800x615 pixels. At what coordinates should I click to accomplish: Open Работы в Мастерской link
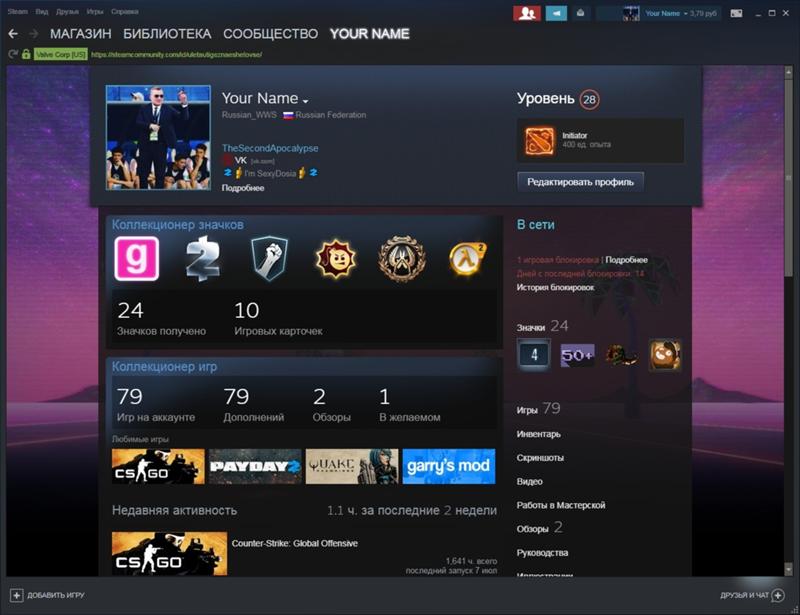tap(561, 505)
